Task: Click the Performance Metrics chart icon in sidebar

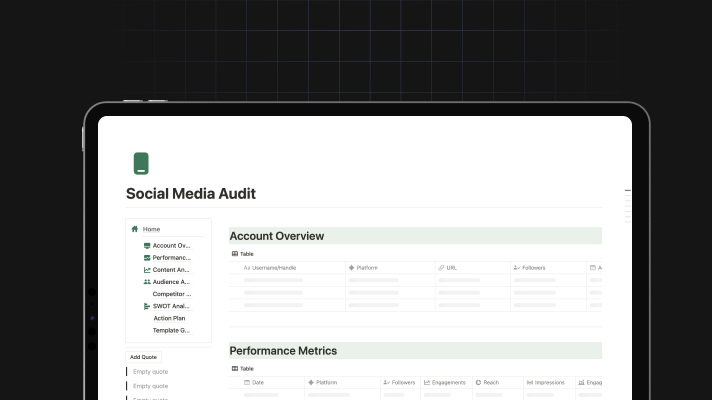Action: point(147,257)
